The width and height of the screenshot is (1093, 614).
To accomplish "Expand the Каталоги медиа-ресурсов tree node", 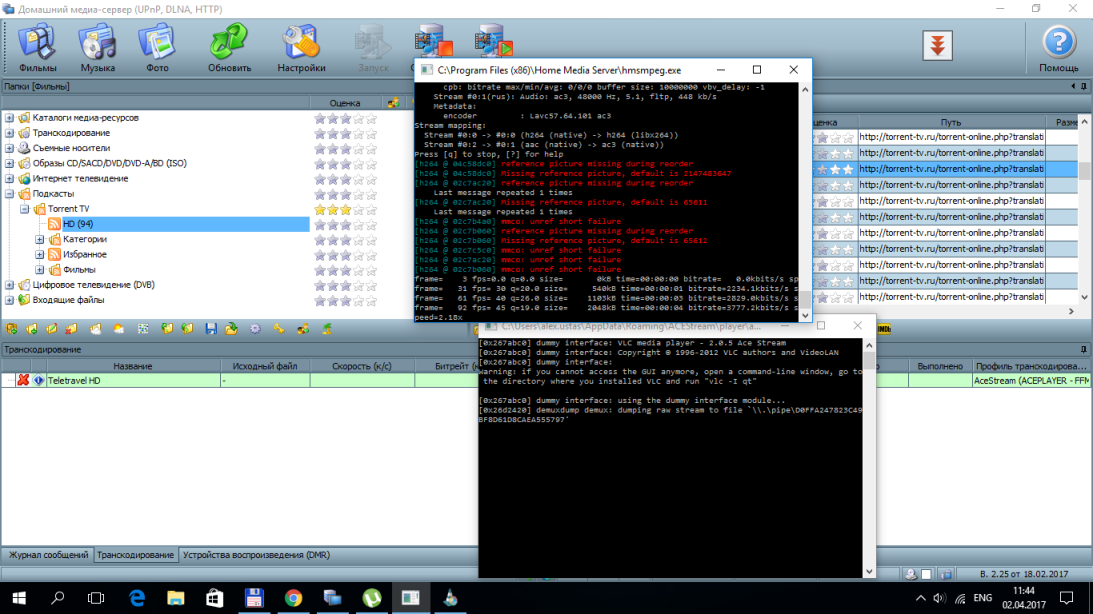I will pyautogui.click(x=10, y=118).
